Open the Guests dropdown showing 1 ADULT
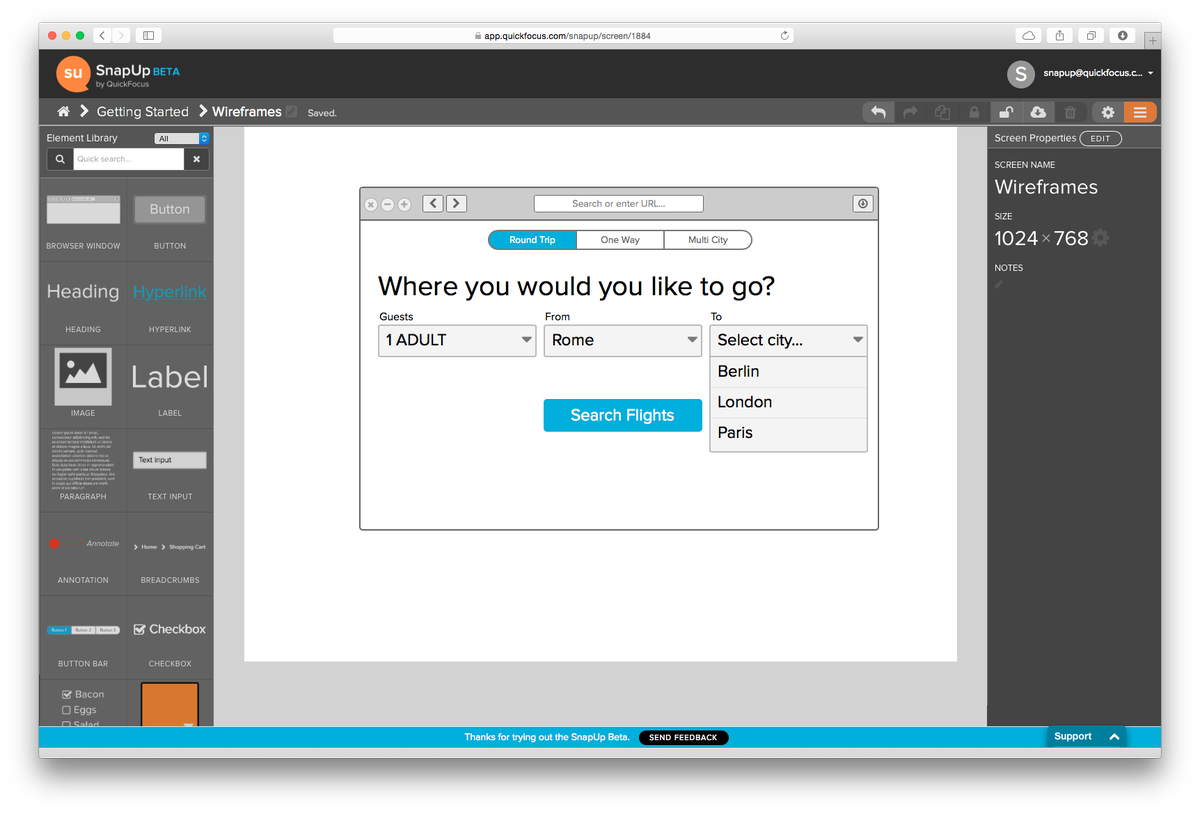 pyautogui.click(x=457, y=340)
